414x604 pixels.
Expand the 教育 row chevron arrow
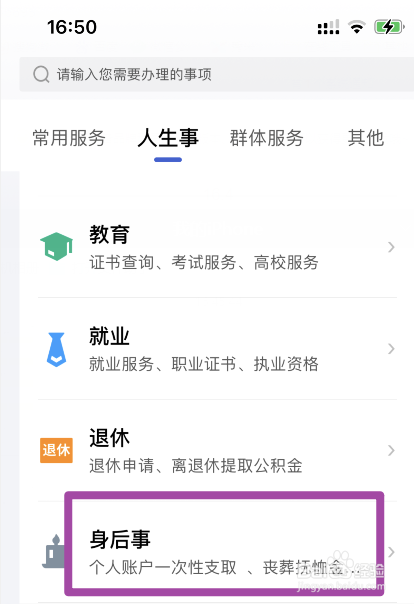click(x=391, y=247)
